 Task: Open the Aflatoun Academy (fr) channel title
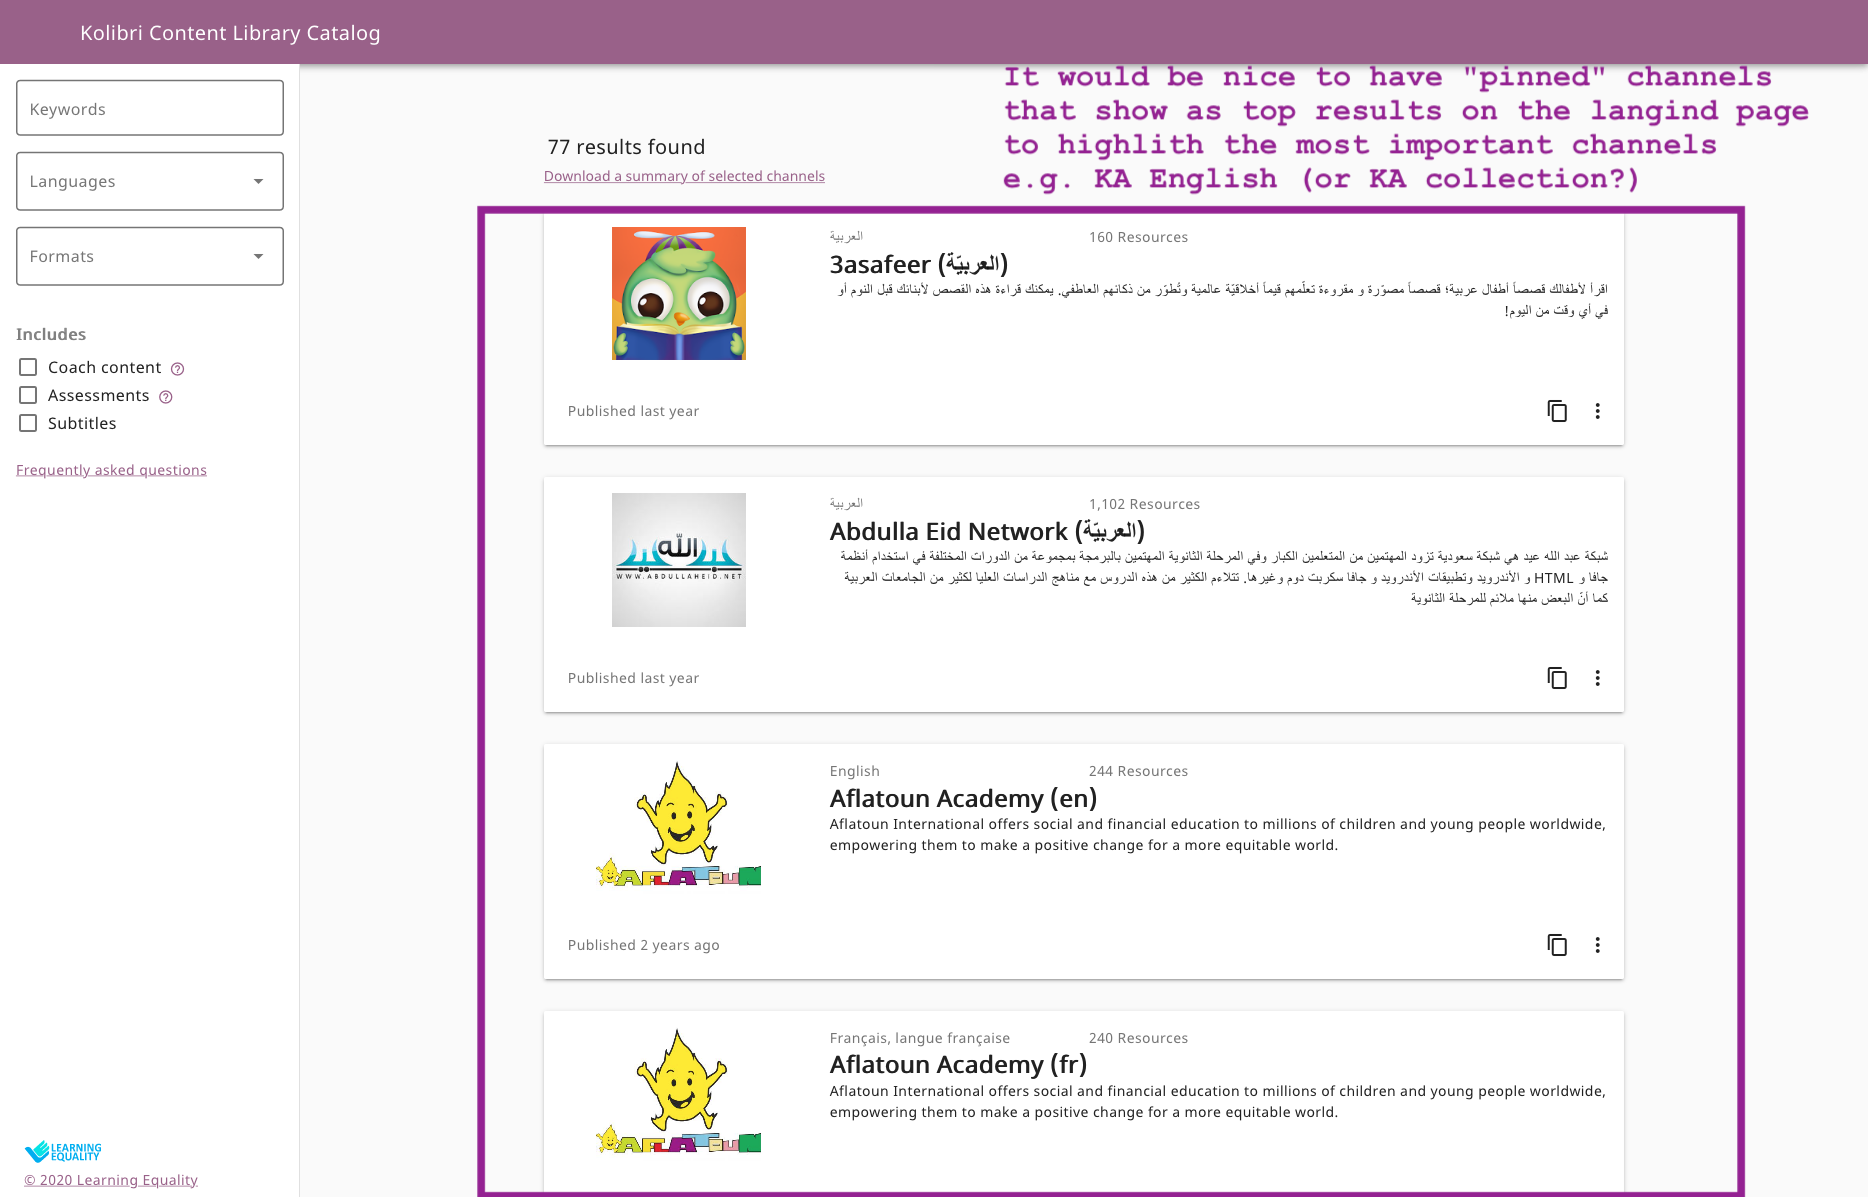pyautogui.click(x=958, y=1065)
